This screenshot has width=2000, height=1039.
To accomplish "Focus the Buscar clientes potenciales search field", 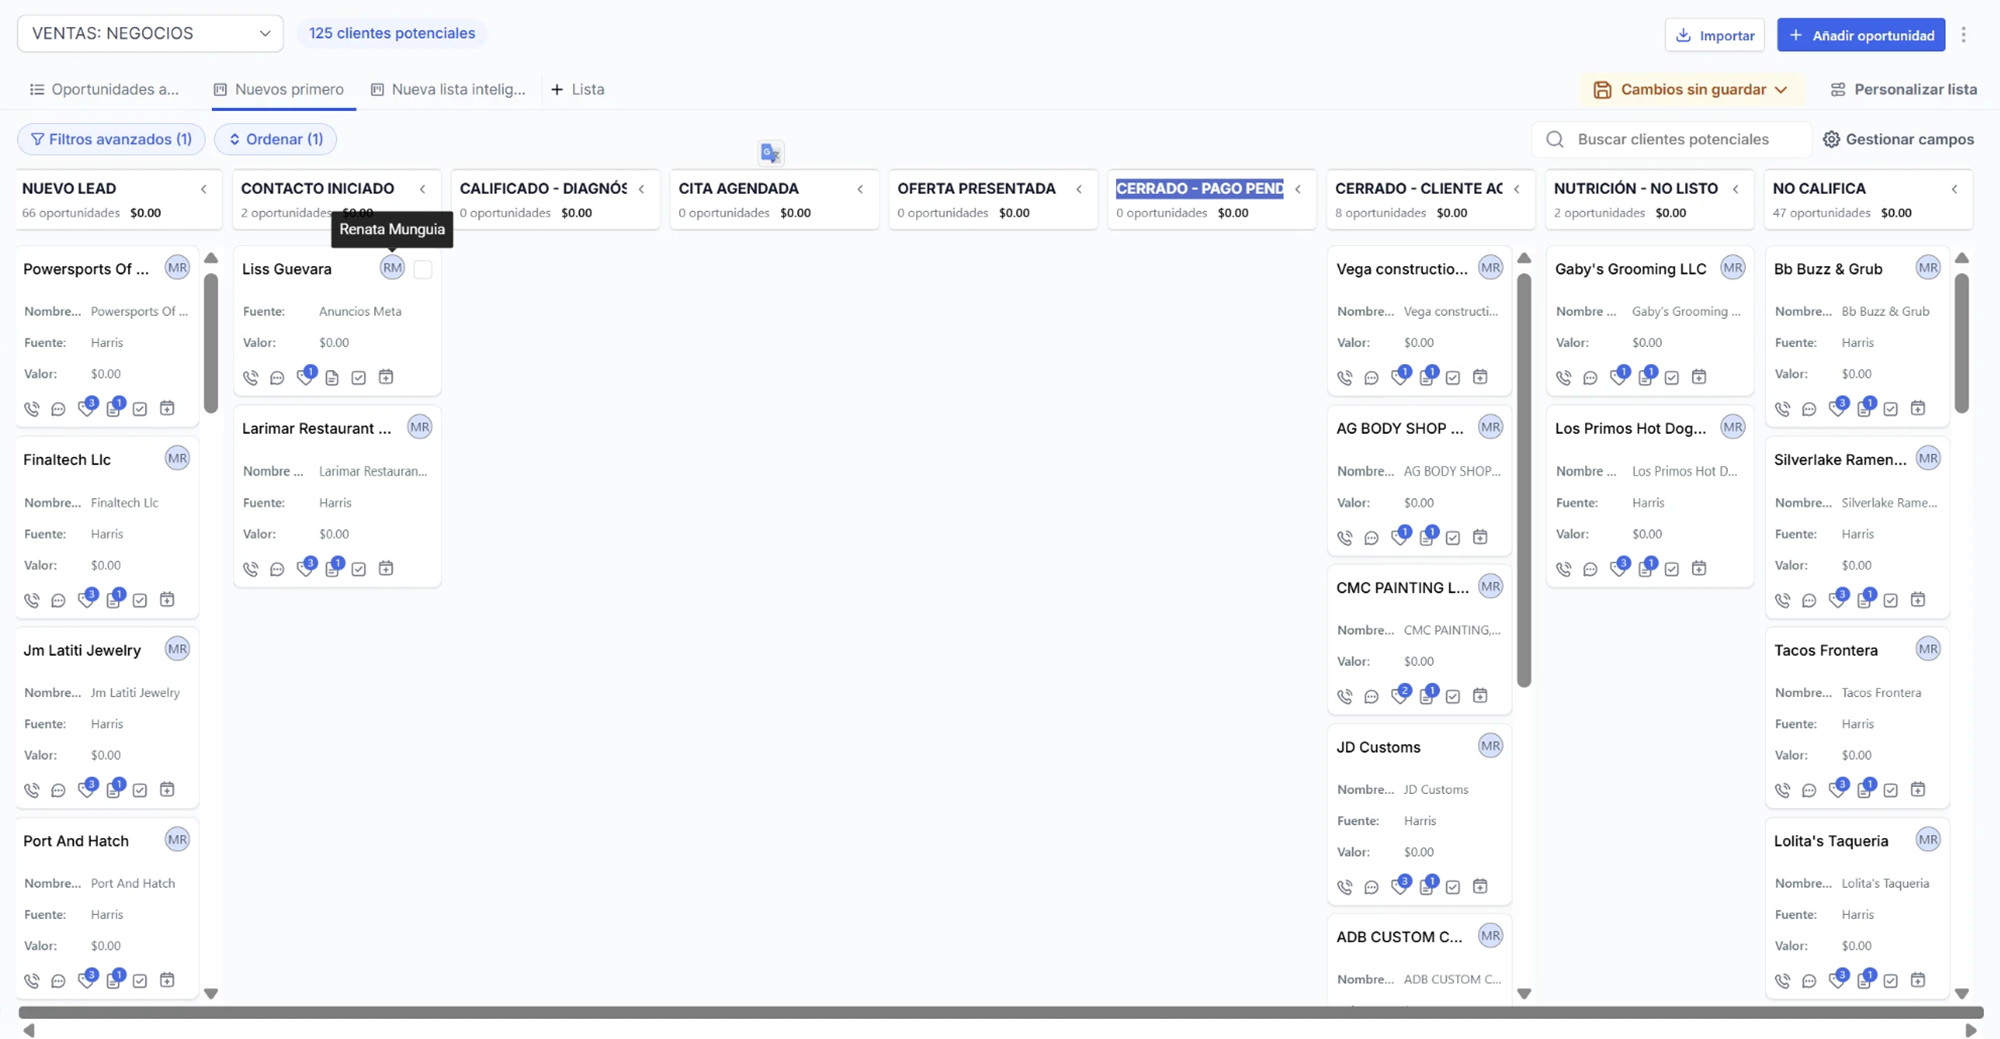I will (1672, 139).
